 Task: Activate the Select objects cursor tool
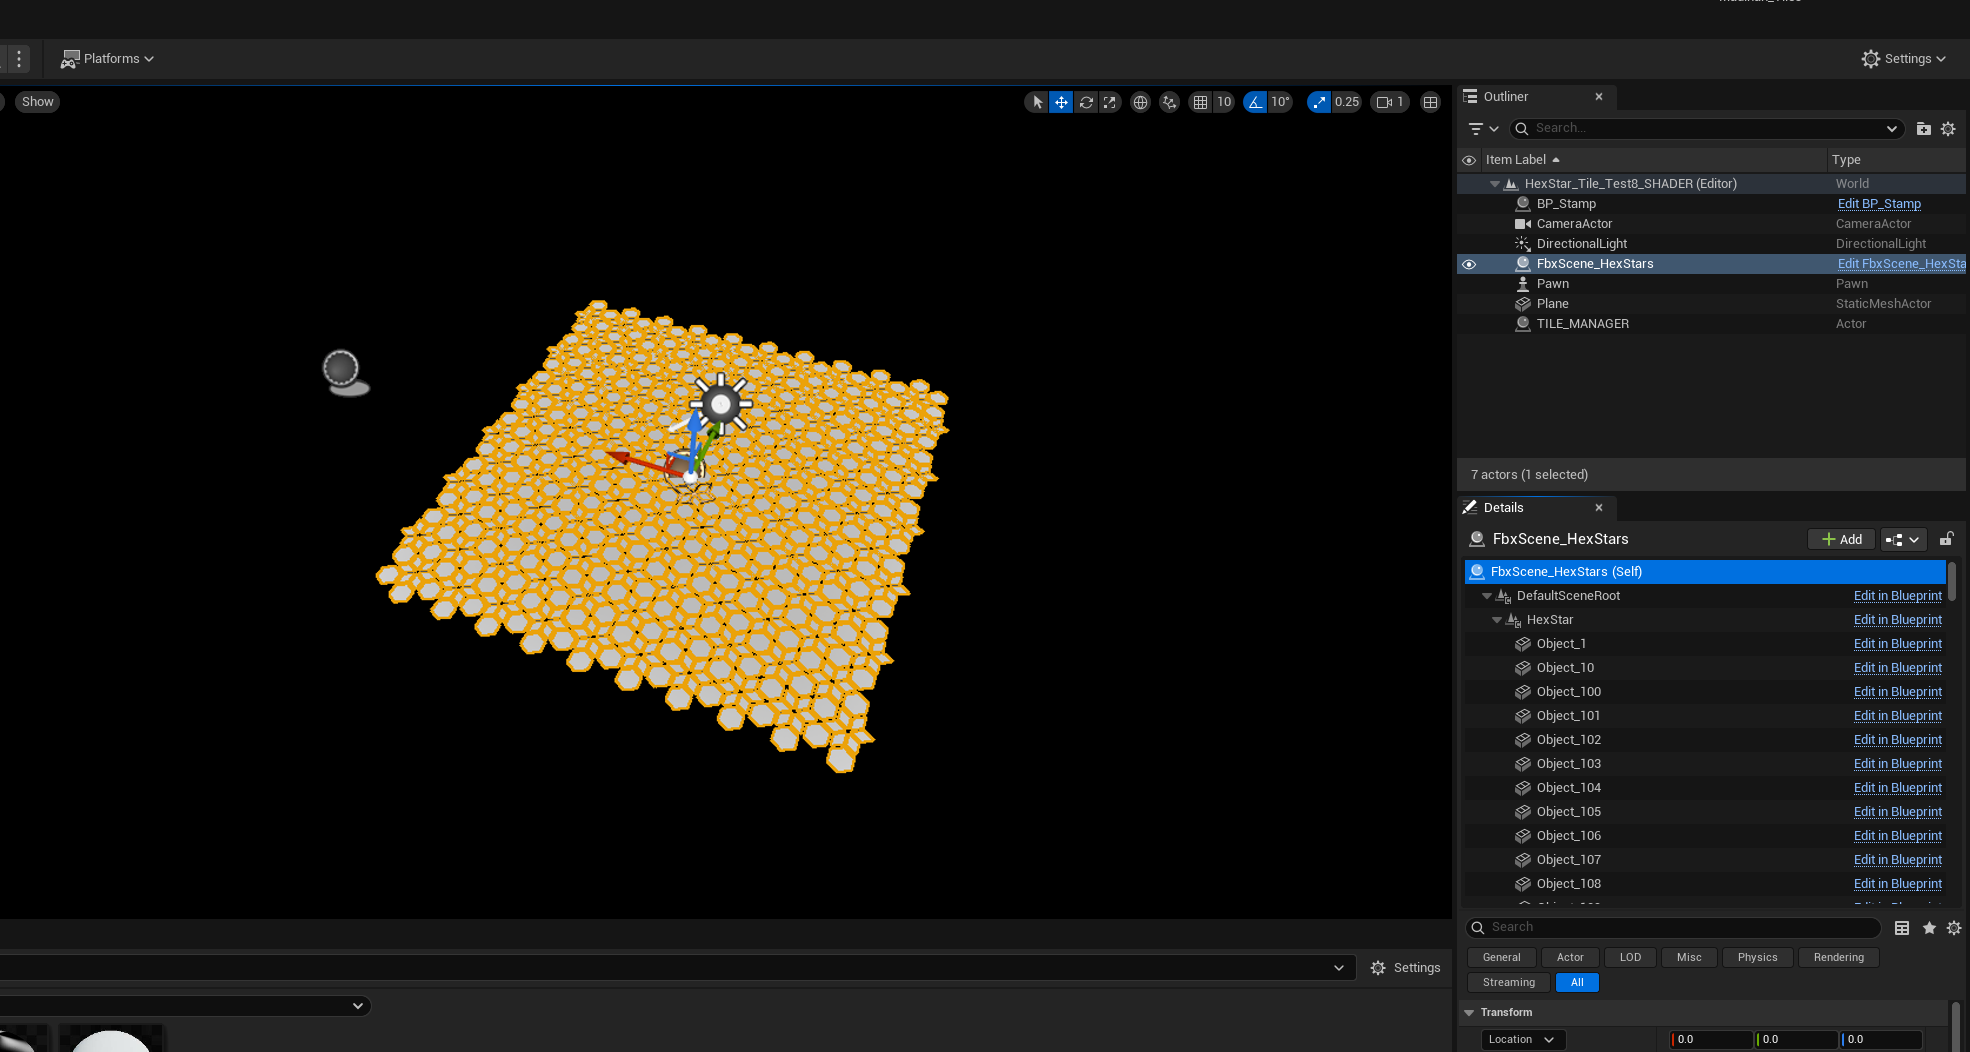(1037, 102)
